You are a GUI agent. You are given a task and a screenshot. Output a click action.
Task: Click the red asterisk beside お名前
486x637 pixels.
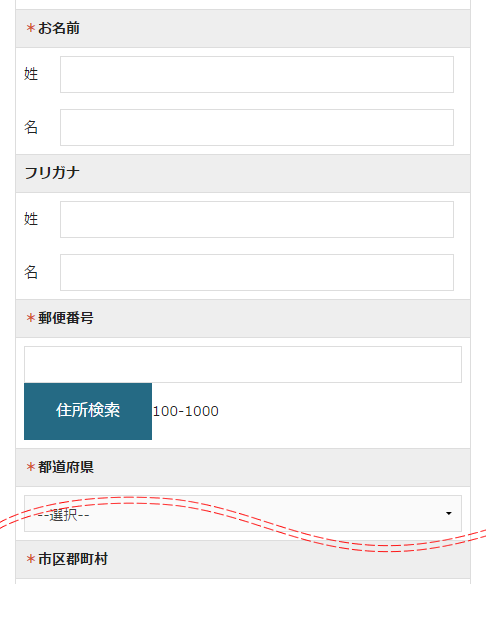(31, 28)
